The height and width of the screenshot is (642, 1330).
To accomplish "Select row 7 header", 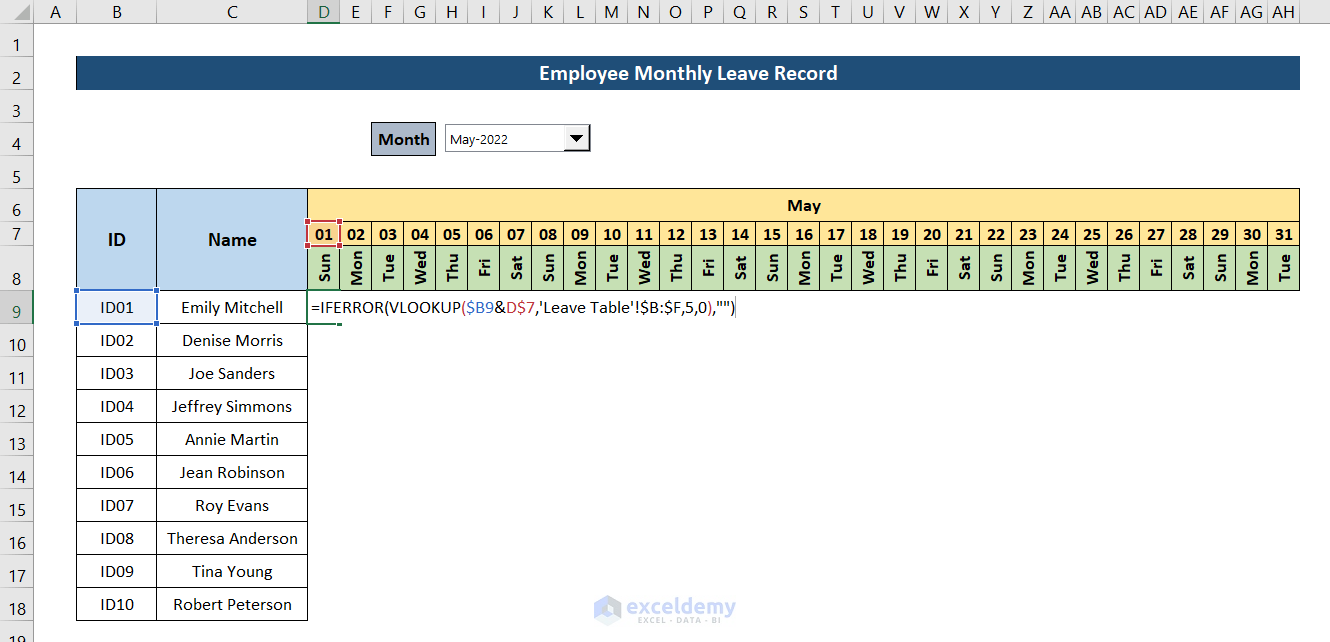I will pos(17,236).
